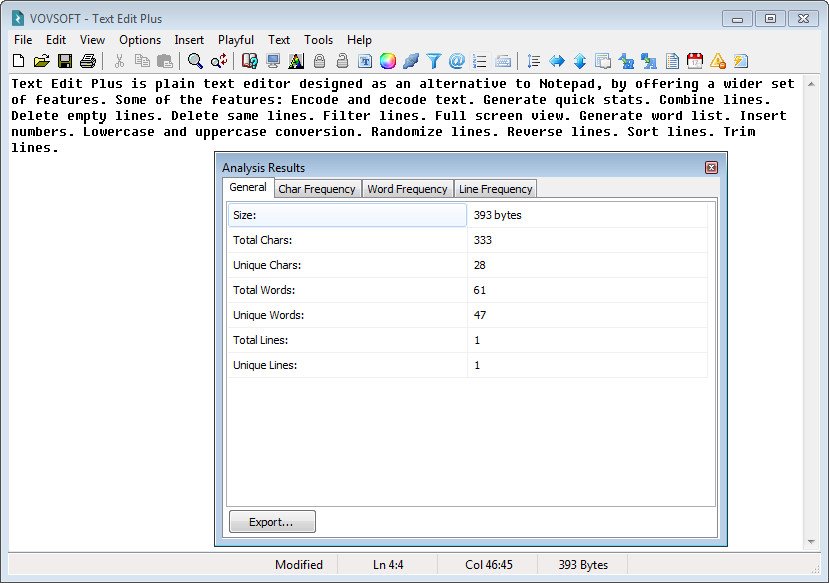Click the blue funnel filter icon
The height and width of the screenshot is (583, 829).
434,61
